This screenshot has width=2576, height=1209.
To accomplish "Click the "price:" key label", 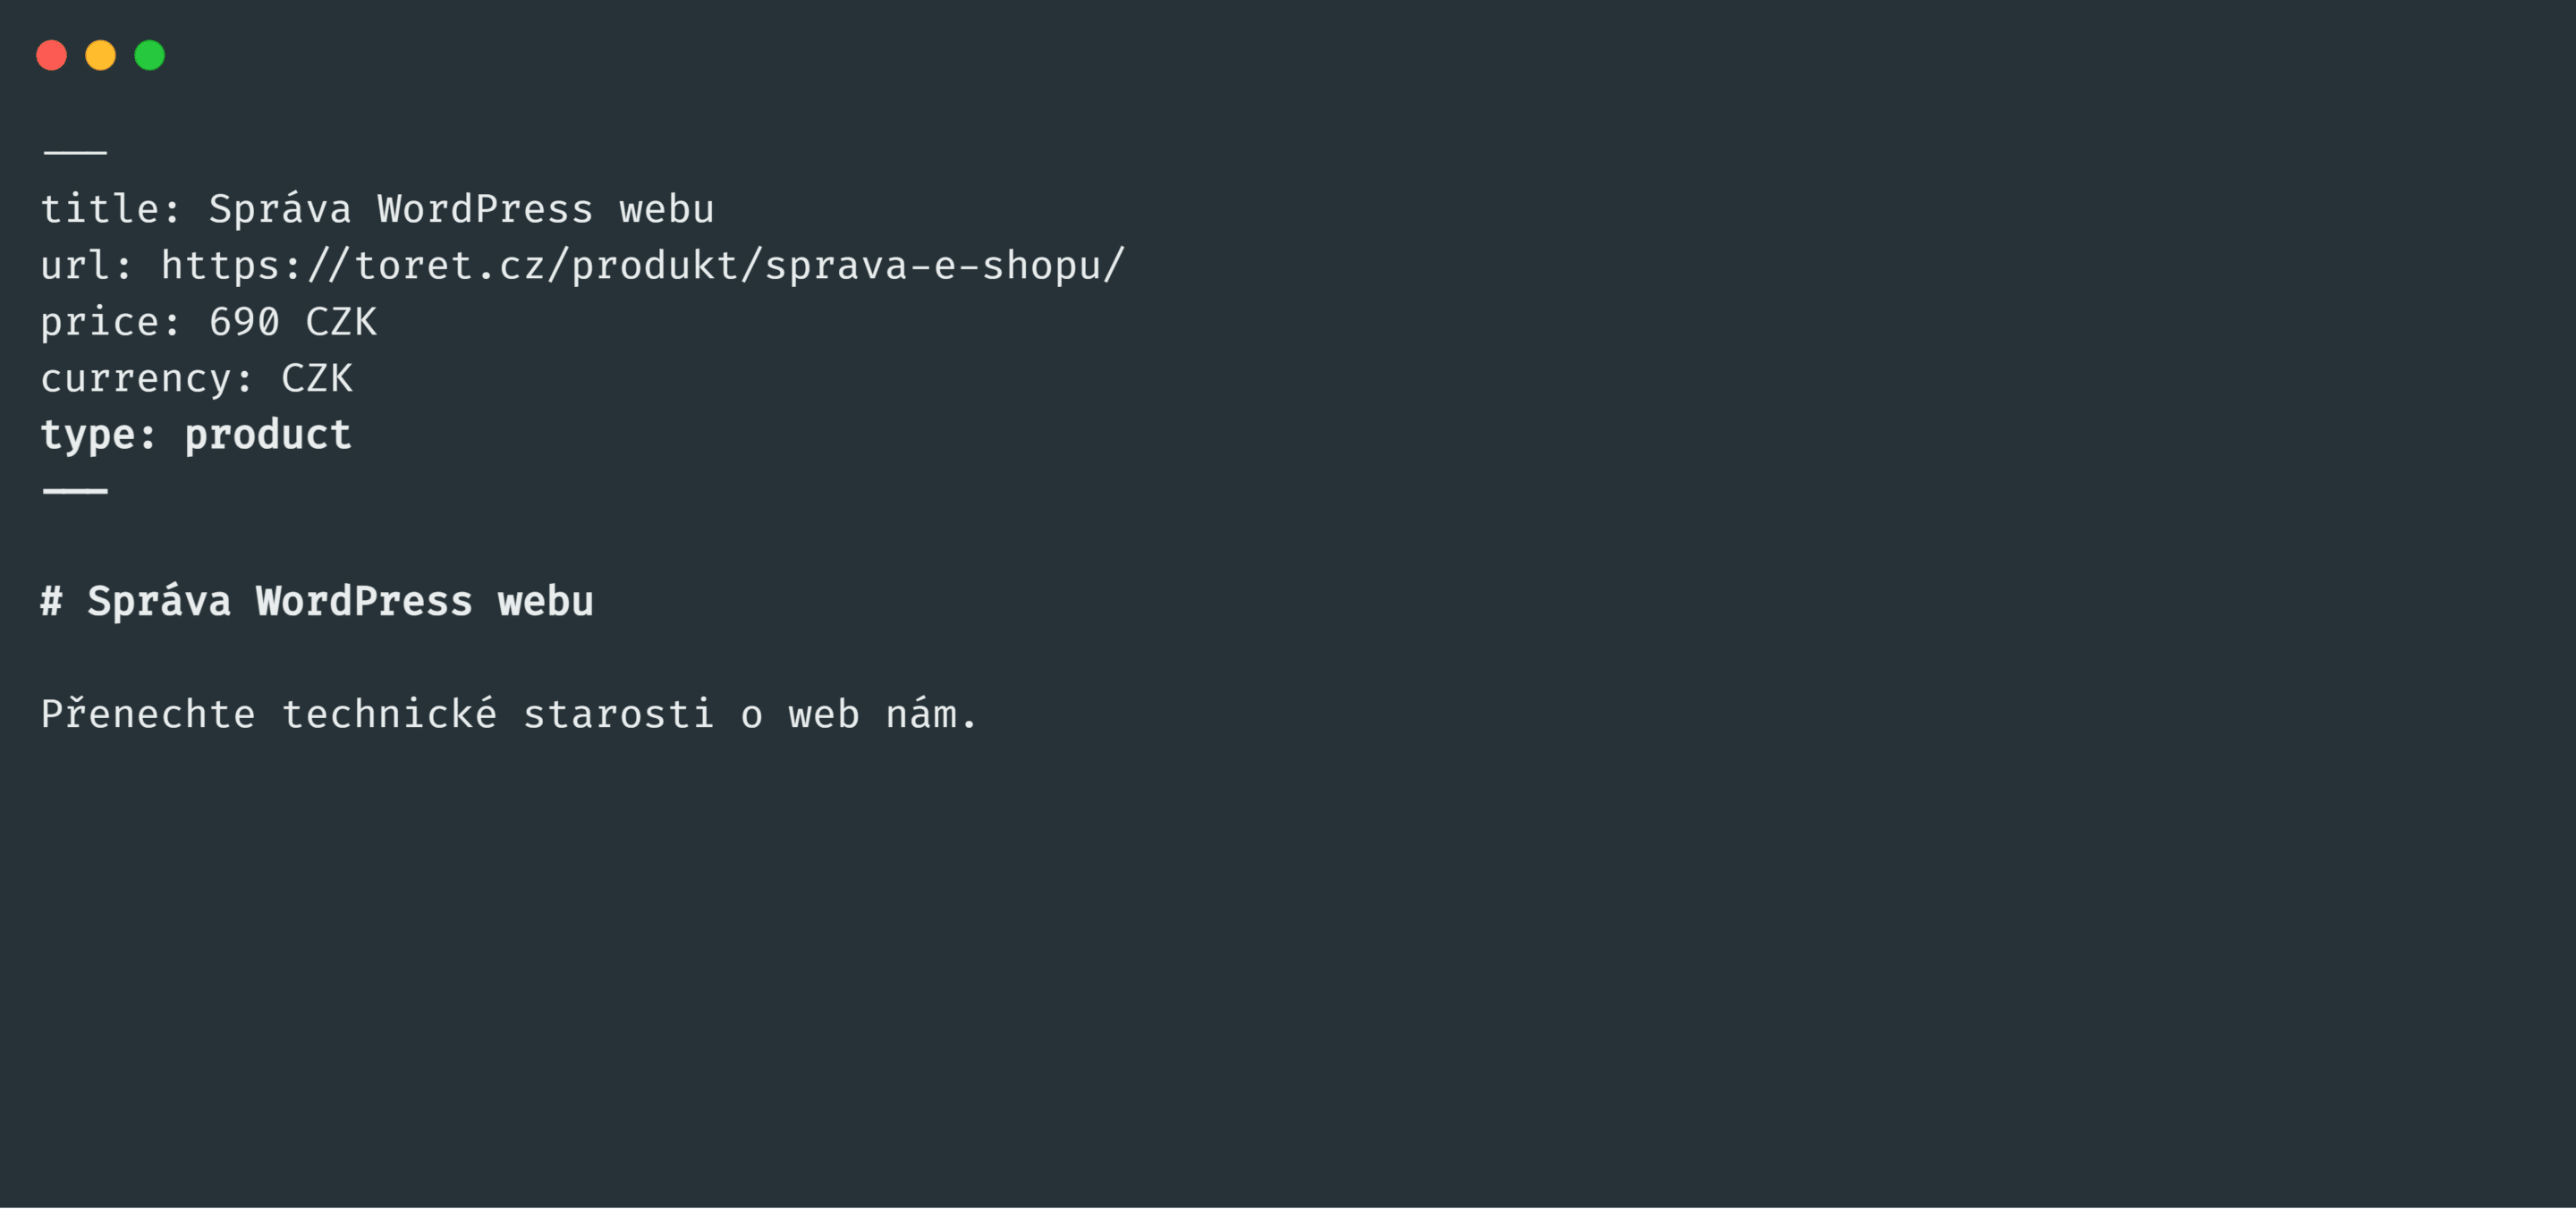I will [x=110, y=322].
